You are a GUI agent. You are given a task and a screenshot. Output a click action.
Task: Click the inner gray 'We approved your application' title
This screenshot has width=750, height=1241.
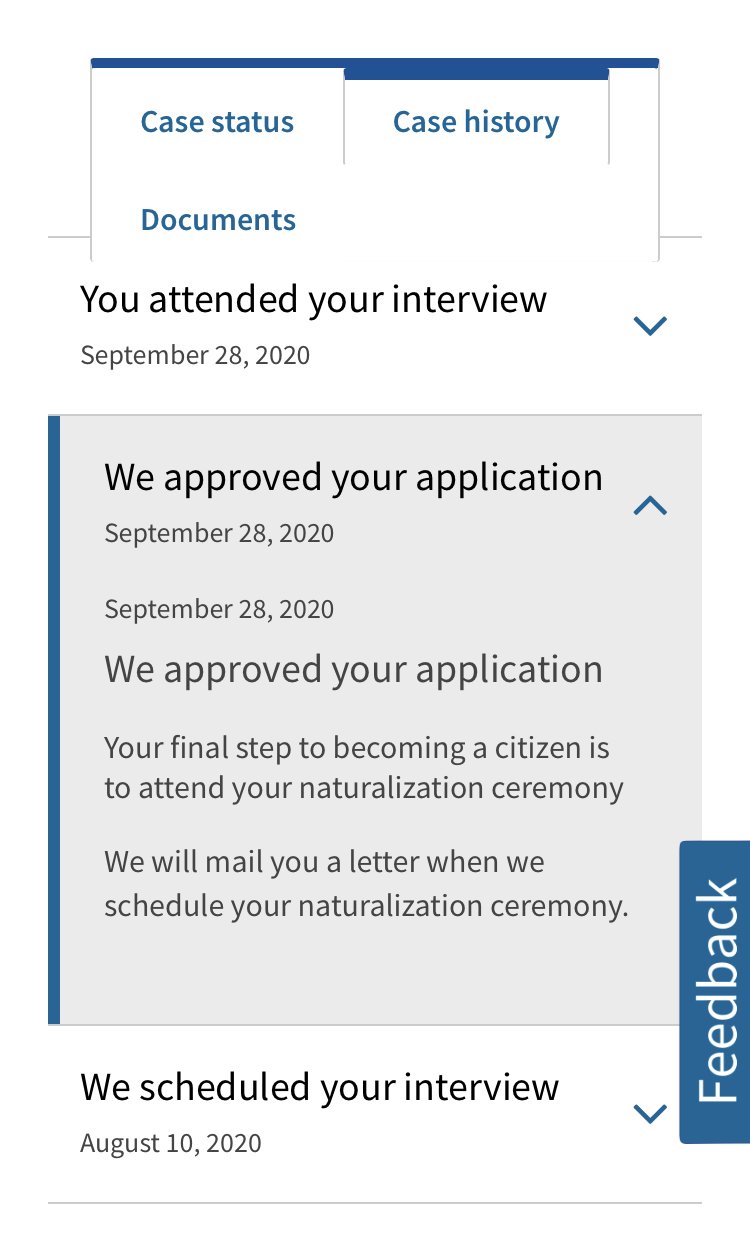click(x=353, y=669)
